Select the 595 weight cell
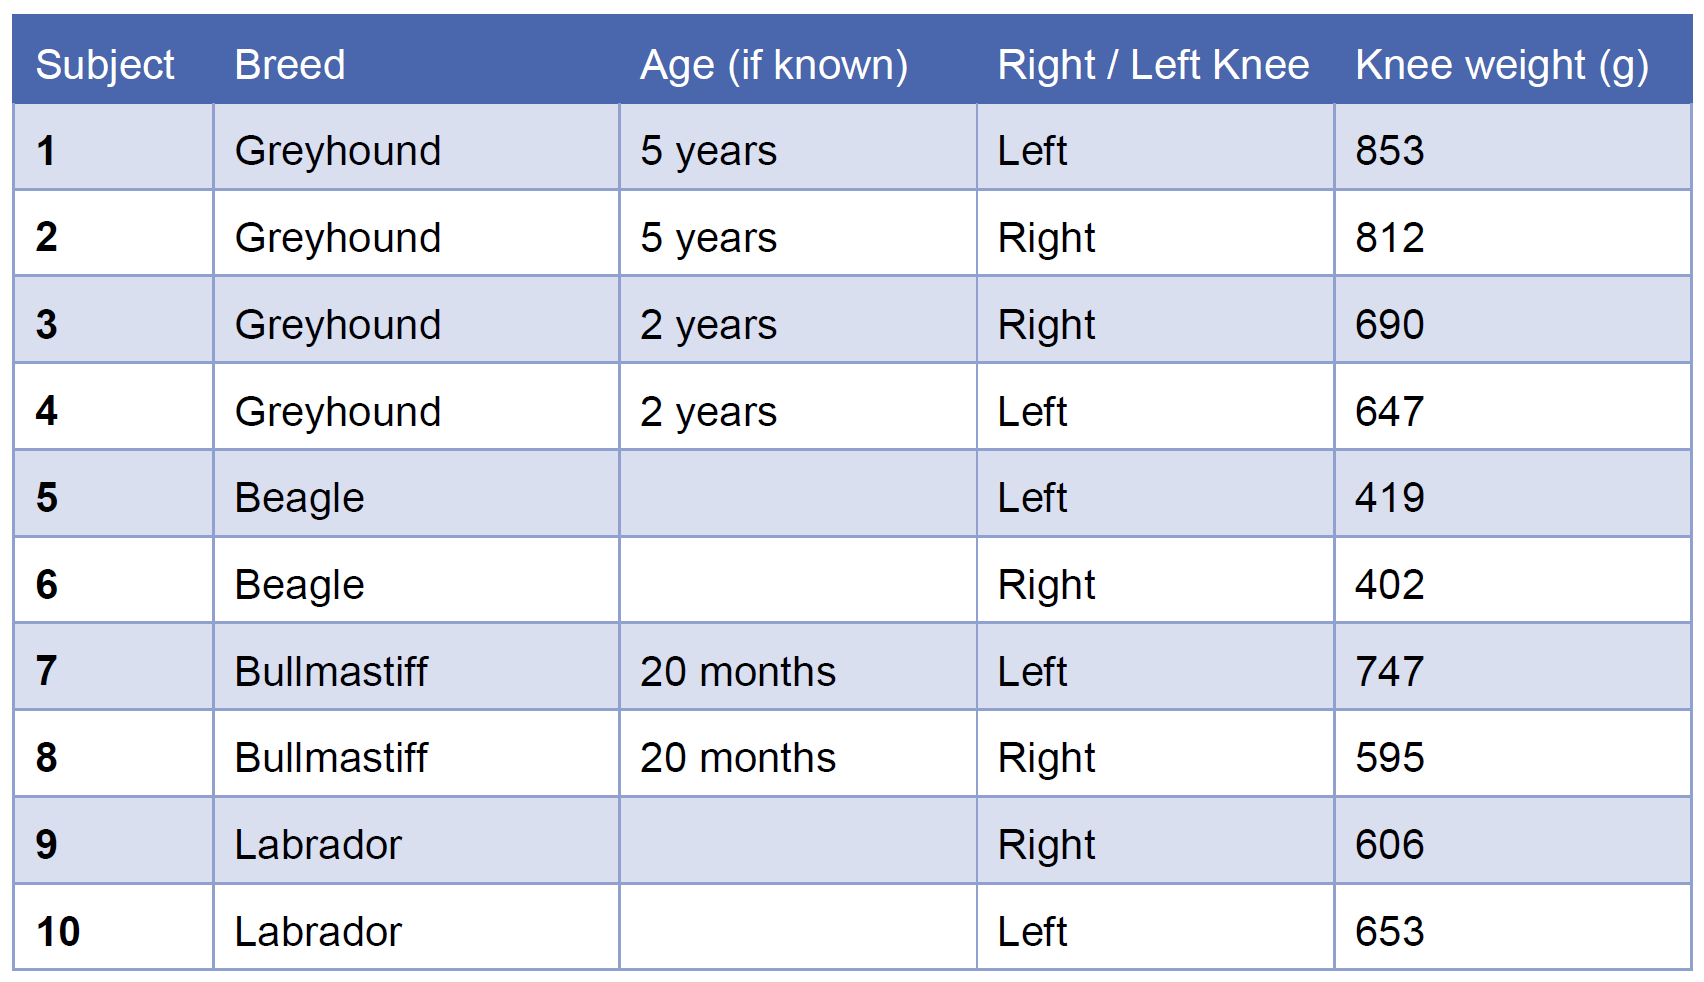Screen dimensions: 1704x982 [1390, 758]
